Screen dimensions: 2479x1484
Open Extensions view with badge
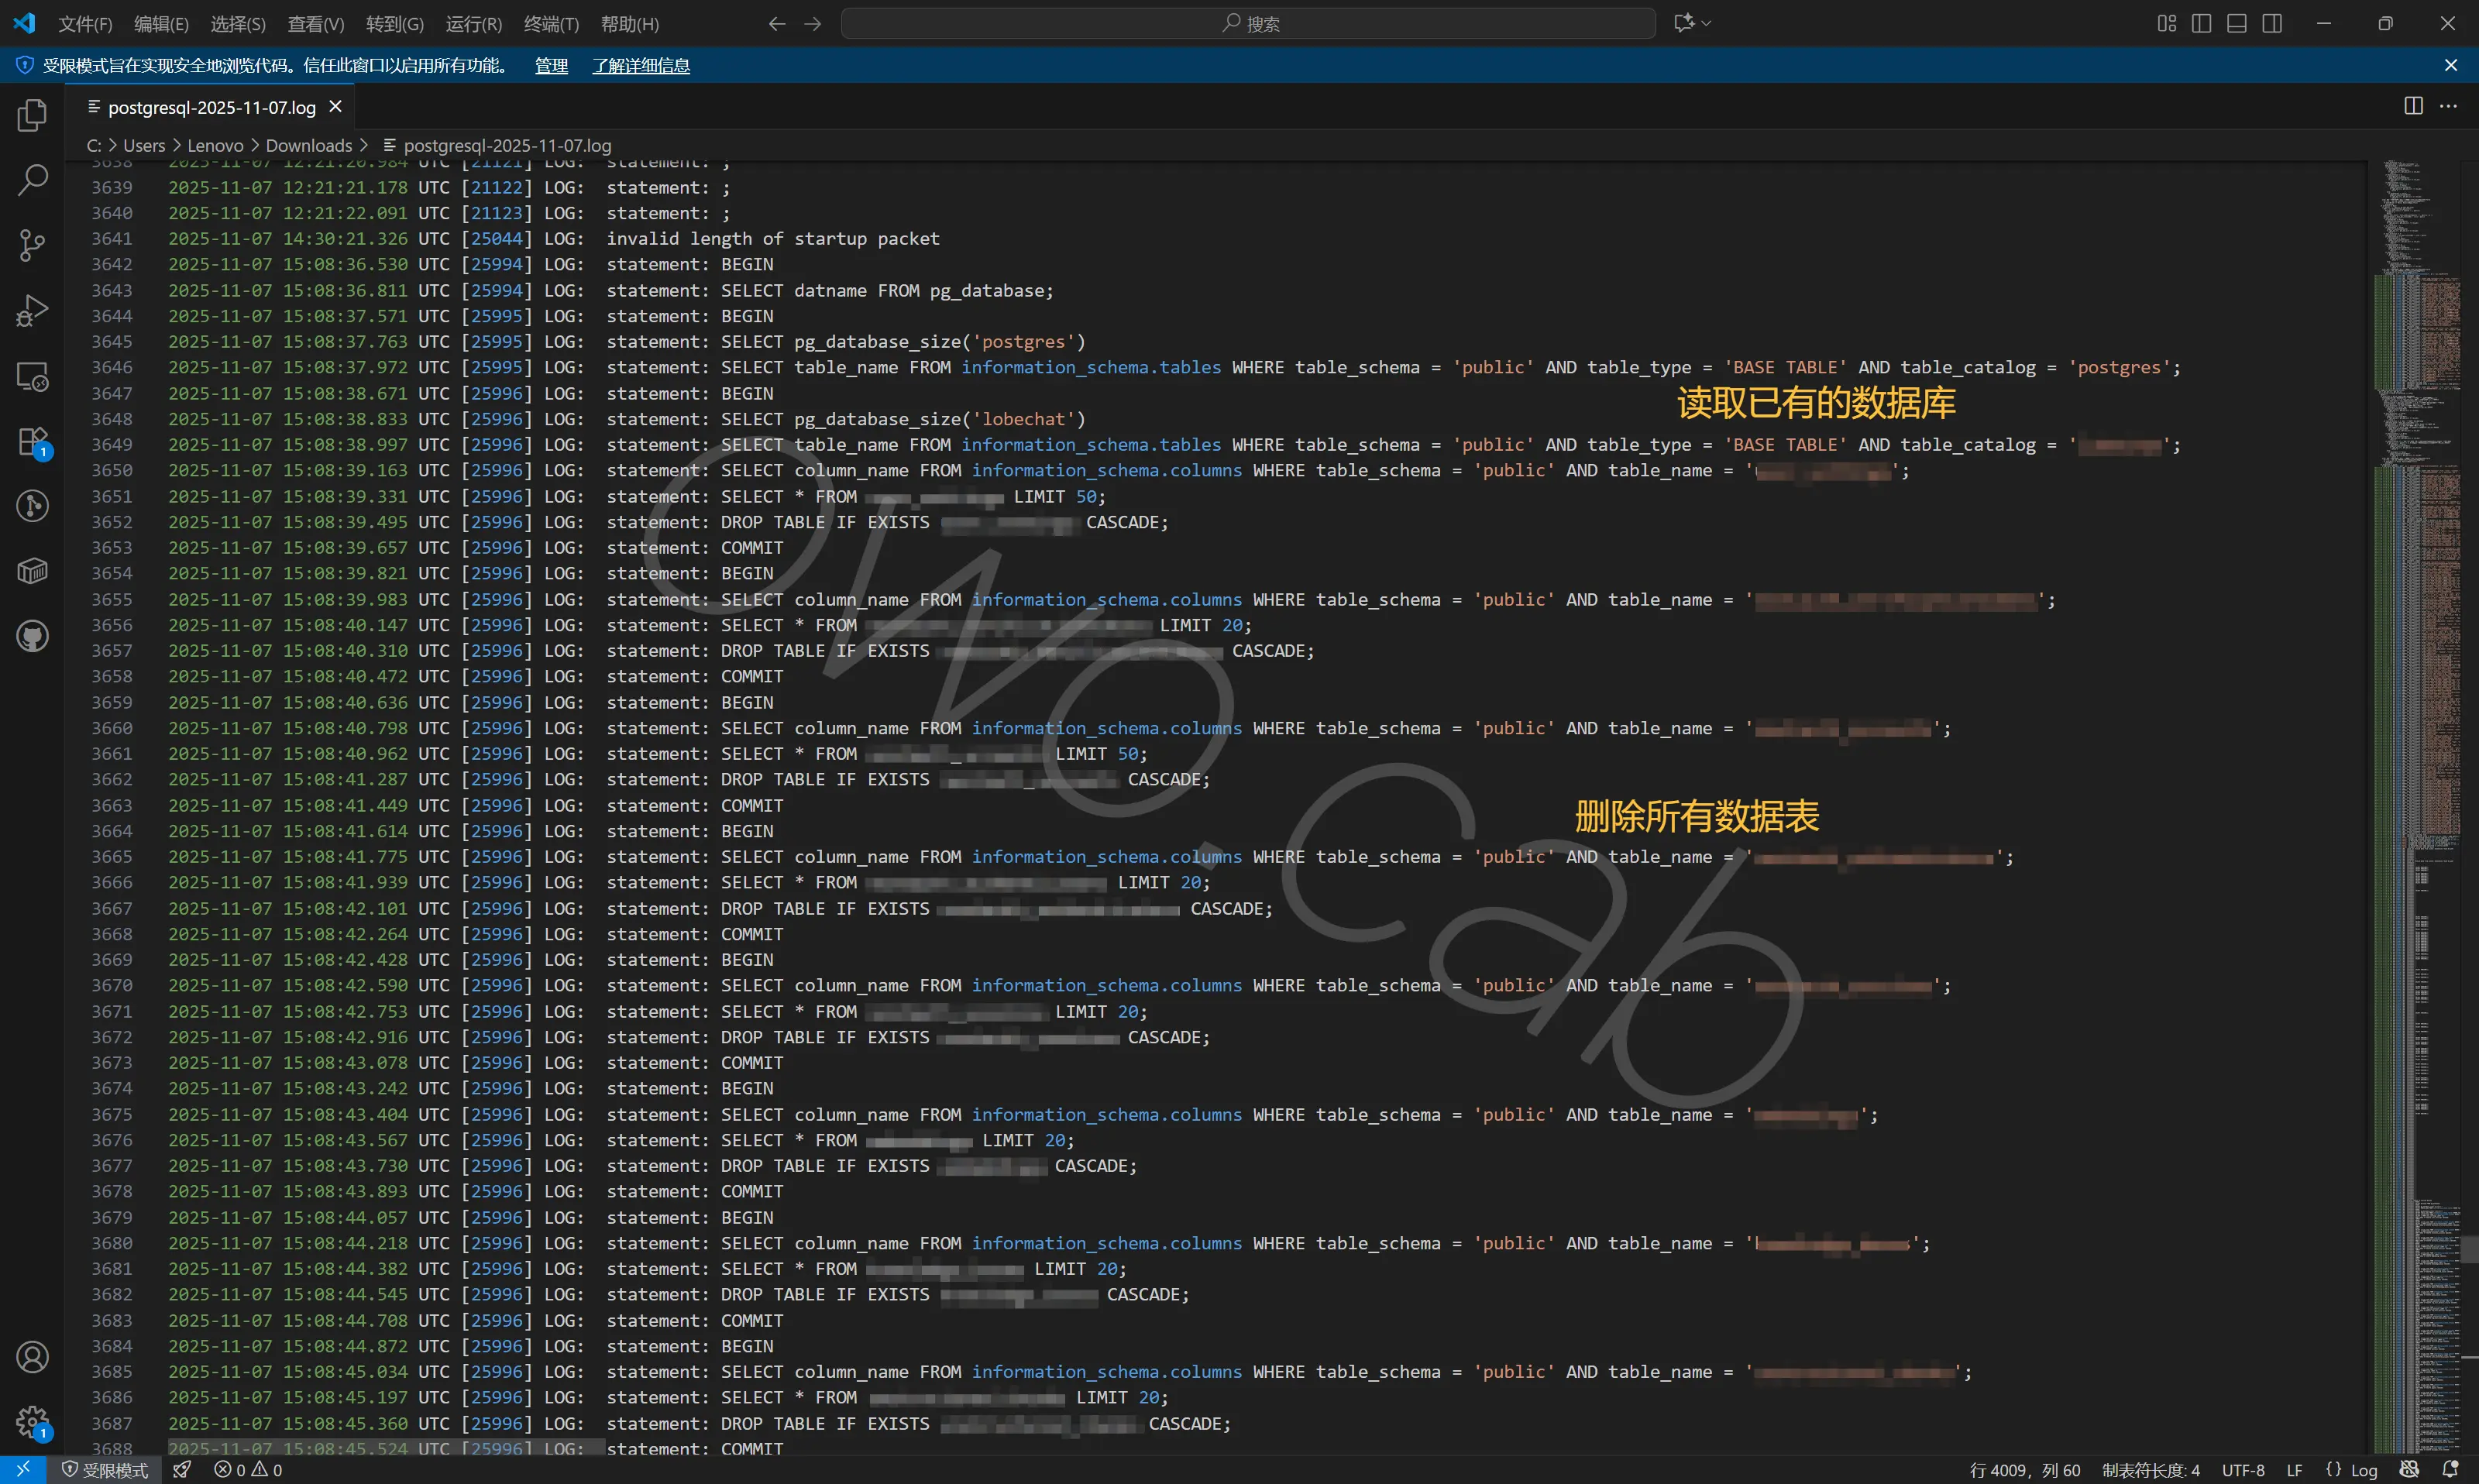coord(32,442)
